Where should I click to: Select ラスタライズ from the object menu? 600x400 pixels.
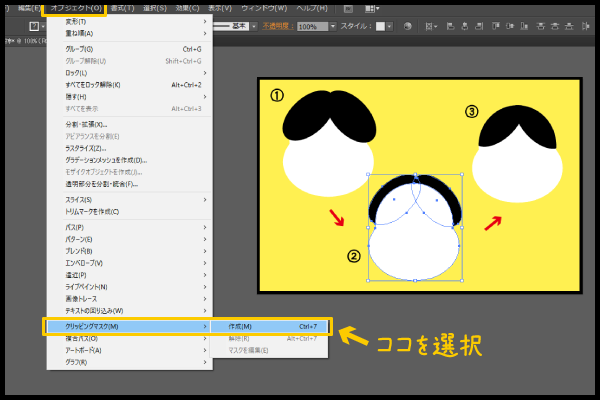(86, 148)
